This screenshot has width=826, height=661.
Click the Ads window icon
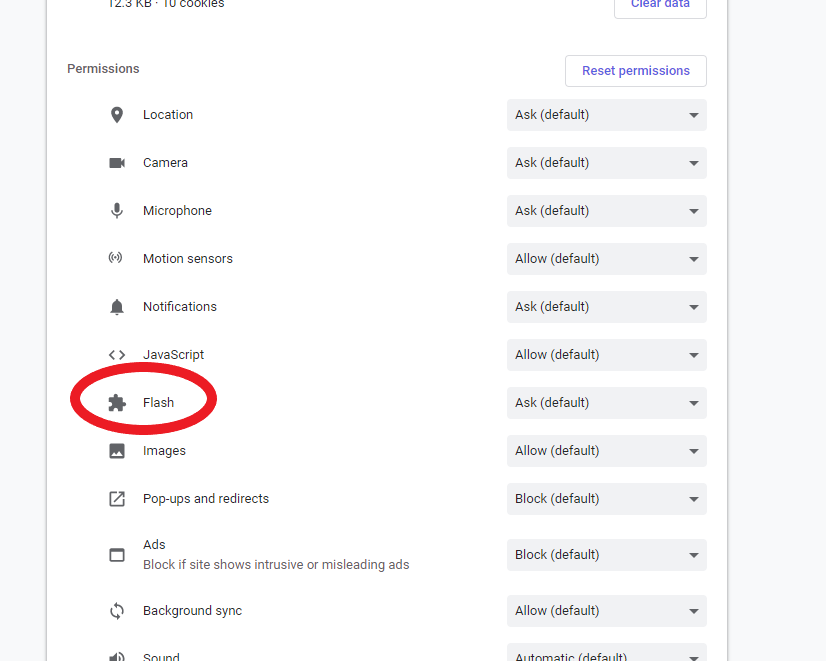[117, 555]
